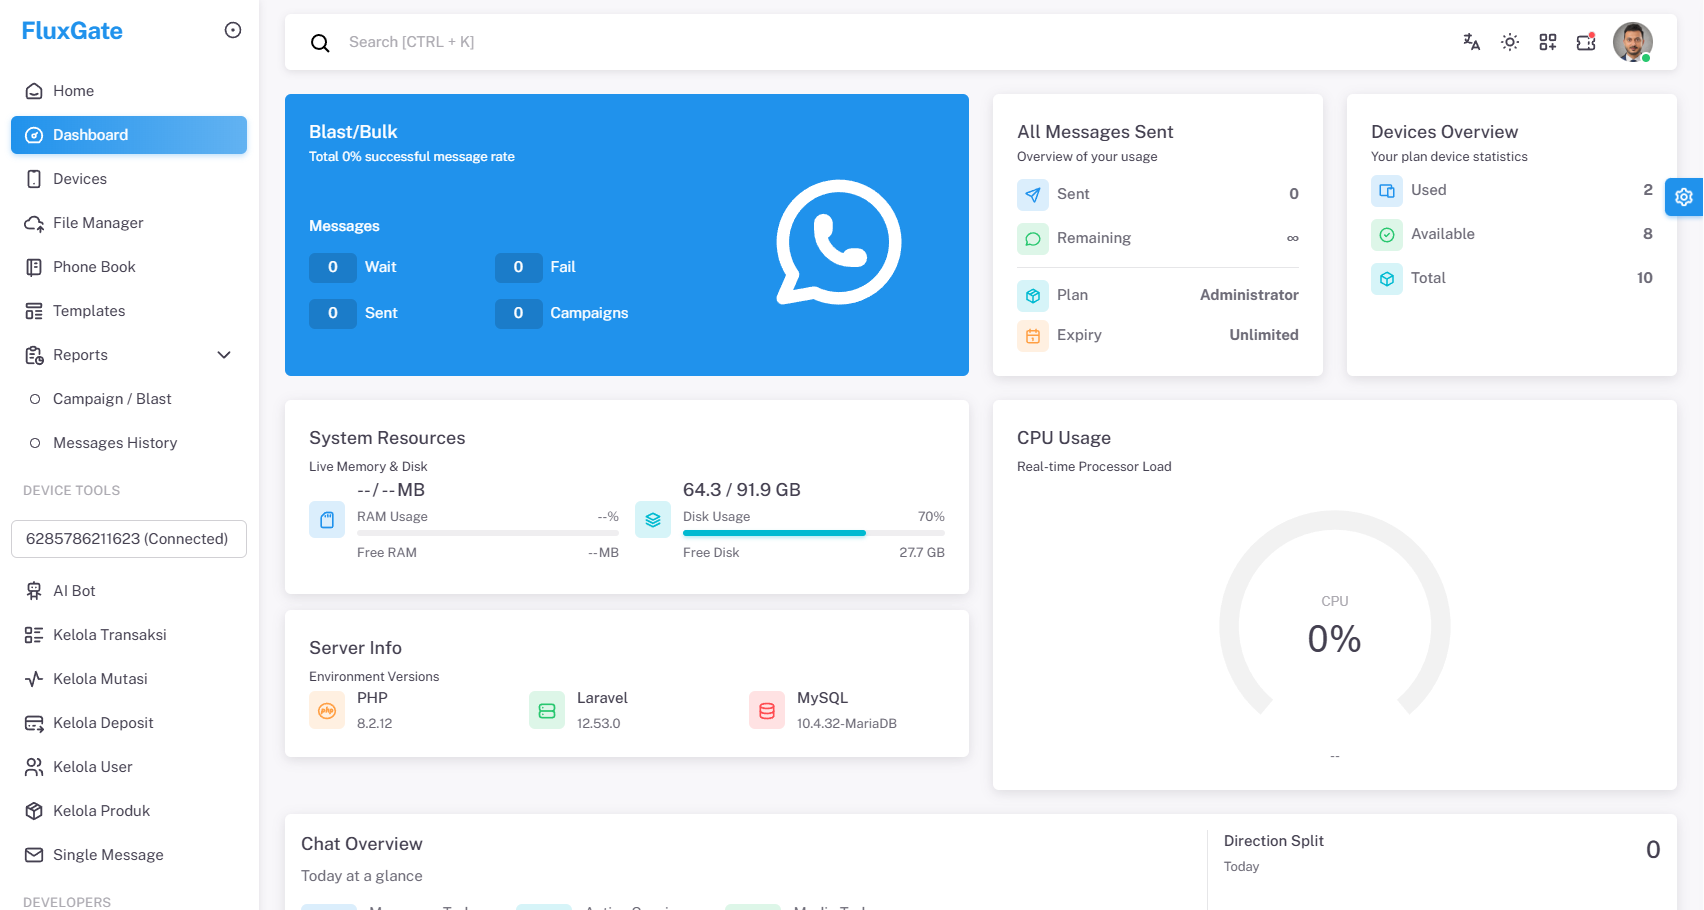The width and height of the screenshot is (1704, 910).
Task: Click the Used devices icon
Action: point(1387,190)
